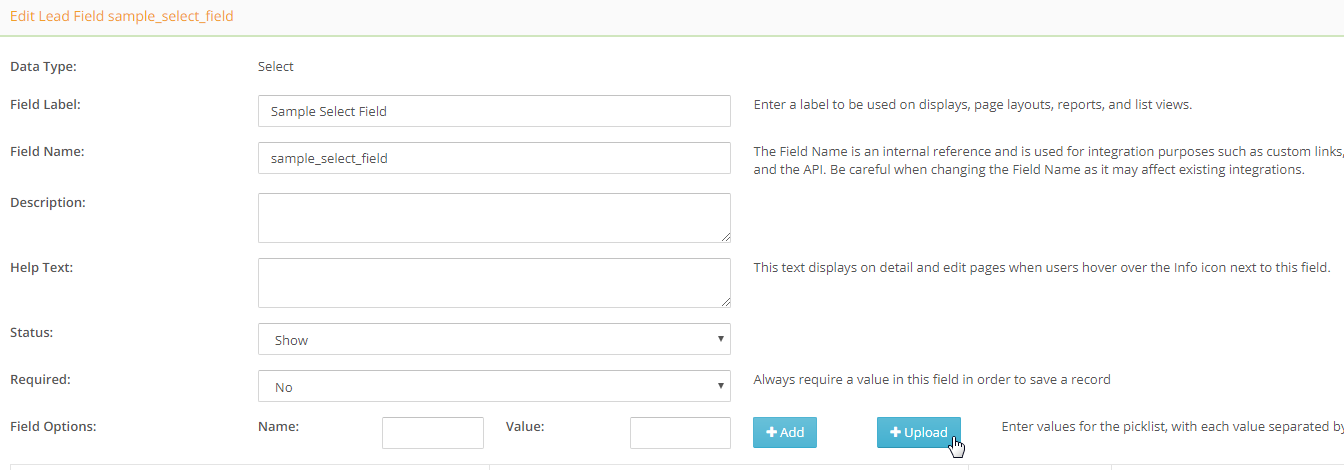This screenshot has width=1344, height=470.
Task: Click inside the Description text area
Action: point(494,217)
